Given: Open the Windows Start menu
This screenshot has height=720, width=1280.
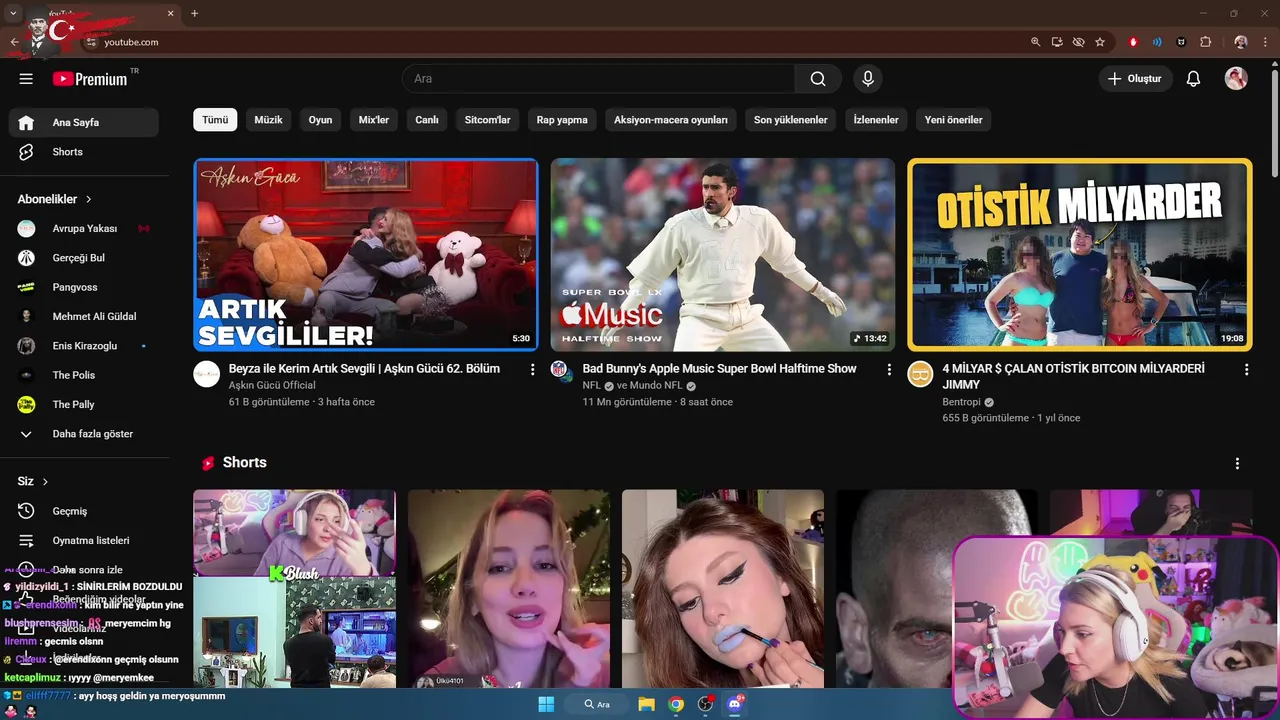Looking at the screenshot, I should pos(546,704).
